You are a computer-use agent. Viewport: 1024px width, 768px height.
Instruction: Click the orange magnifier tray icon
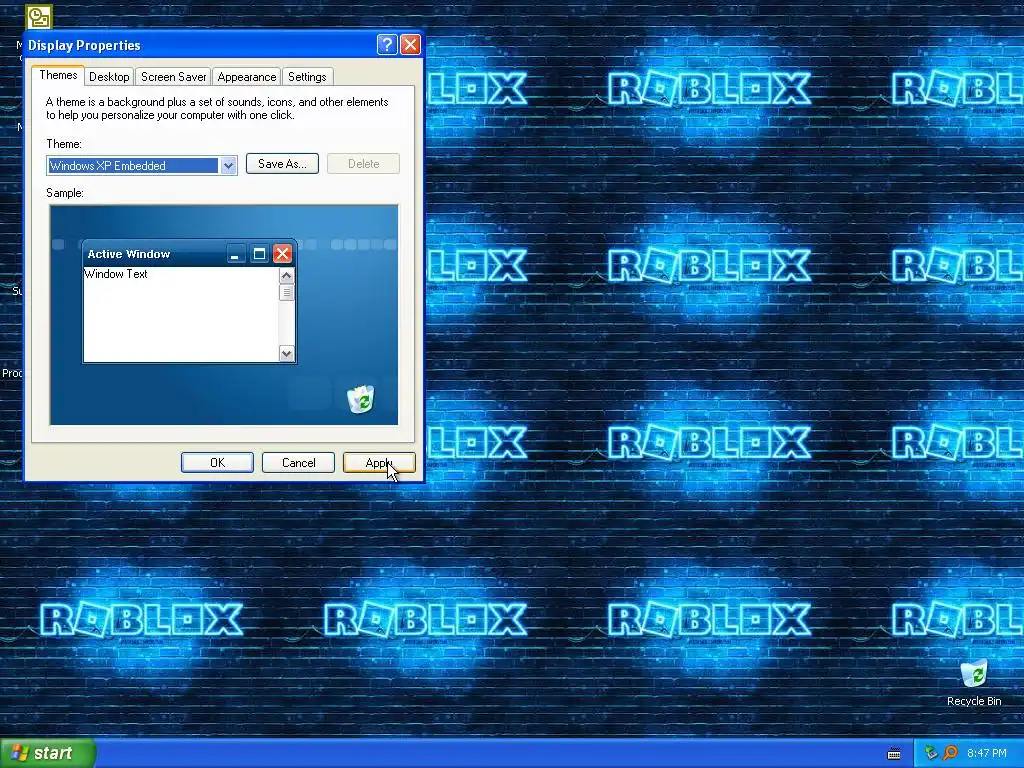click(x=950, y=754)
